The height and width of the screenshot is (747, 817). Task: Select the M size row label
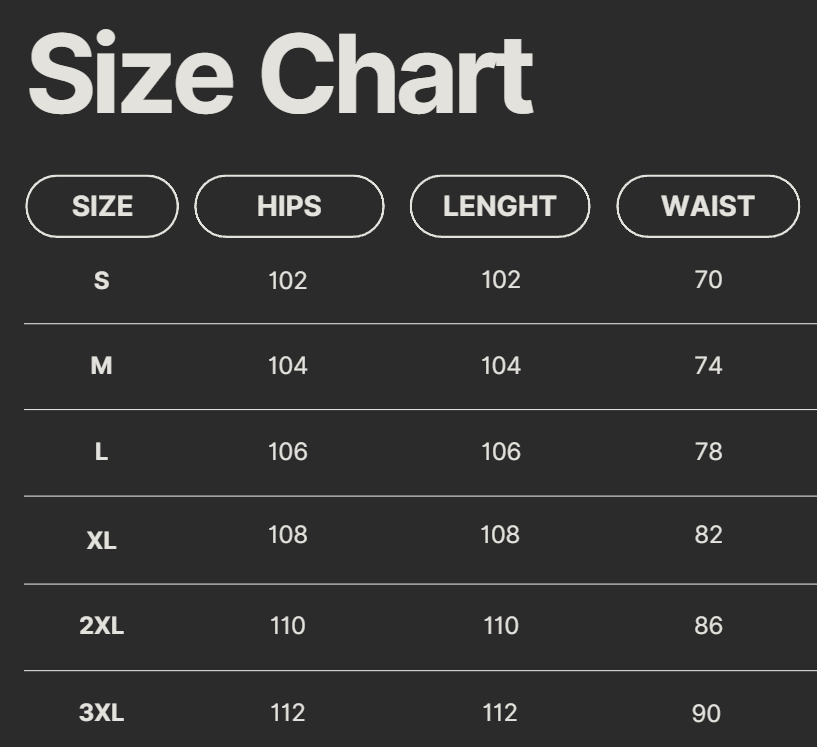click(101, 366)
